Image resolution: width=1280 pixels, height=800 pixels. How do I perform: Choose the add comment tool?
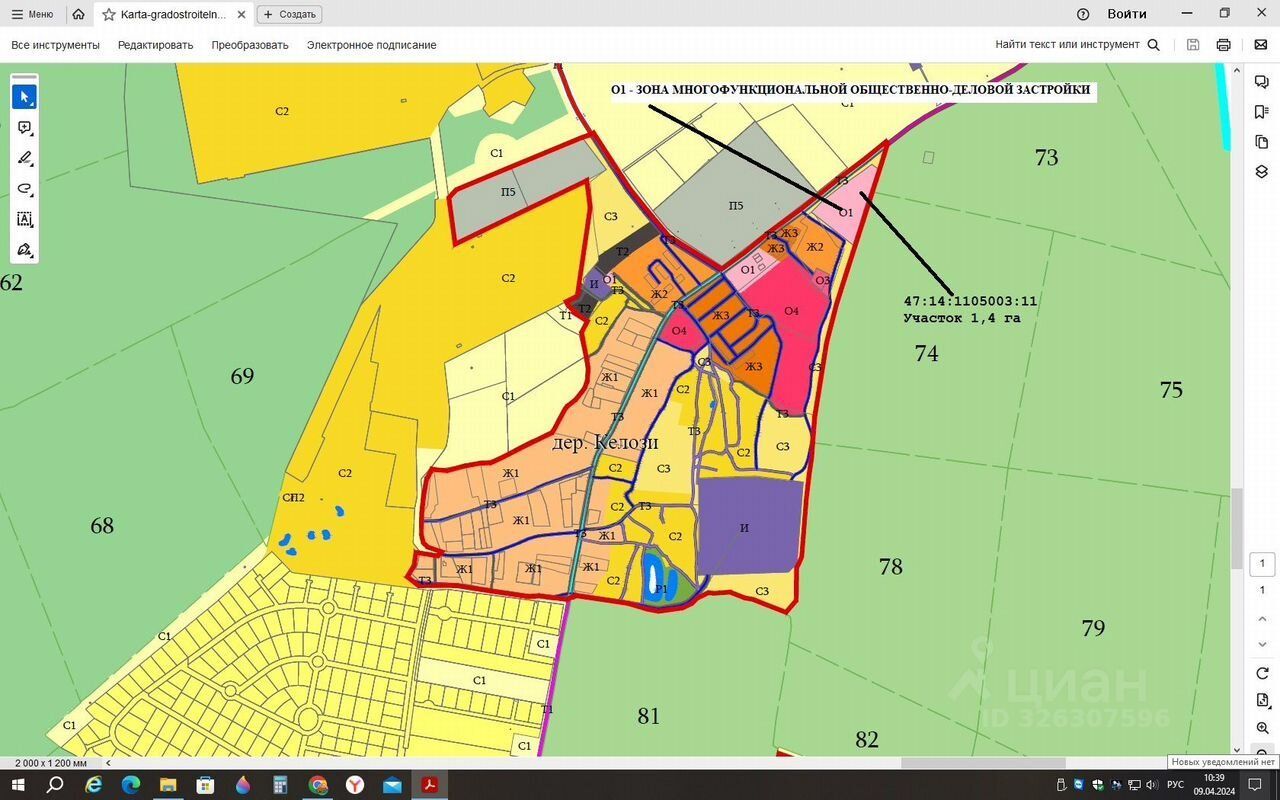25,128
